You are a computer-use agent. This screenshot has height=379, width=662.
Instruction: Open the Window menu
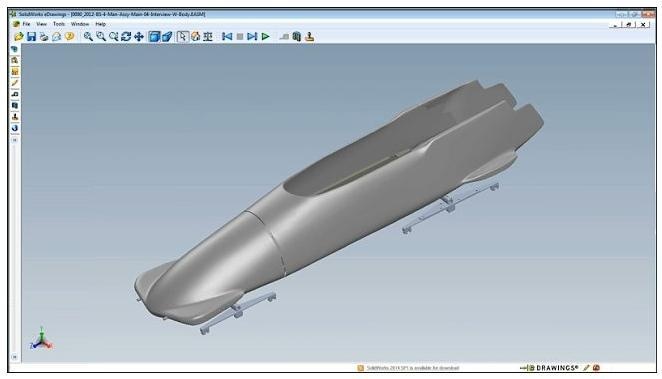80,24
